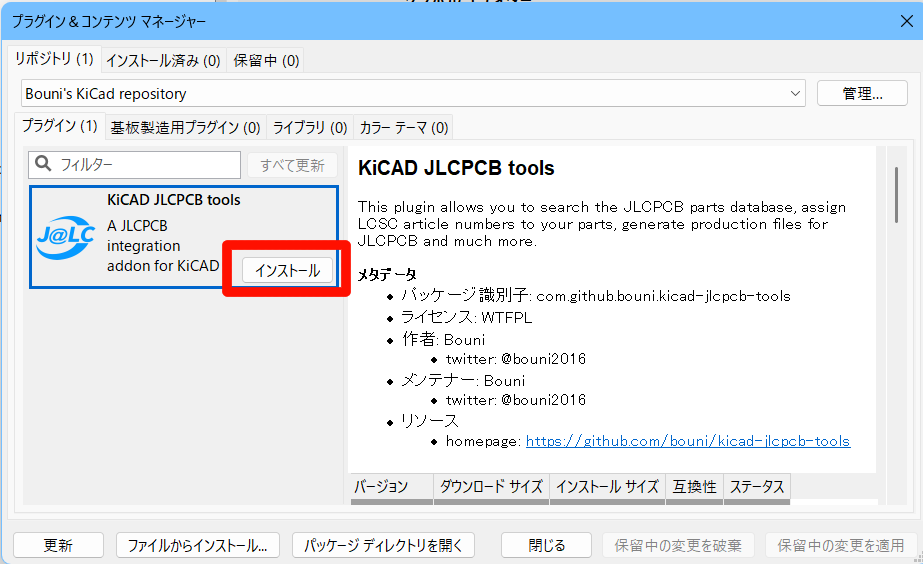Select the プラグイン (1) tab
Viewport: 923px width, 564px height.
coord(59,126)
